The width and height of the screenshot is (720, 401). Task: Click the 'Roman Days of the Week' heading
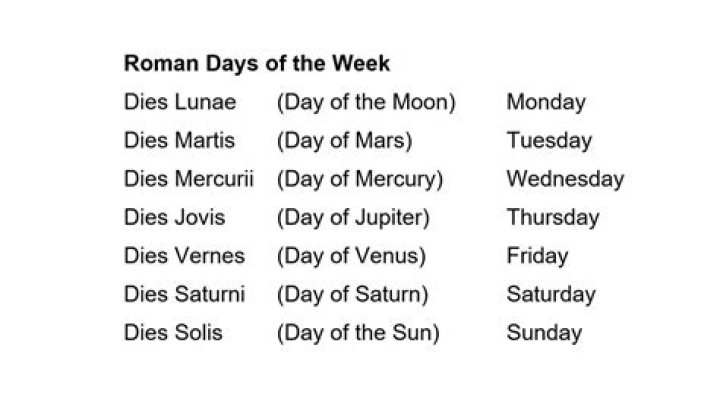coord(256,64)
